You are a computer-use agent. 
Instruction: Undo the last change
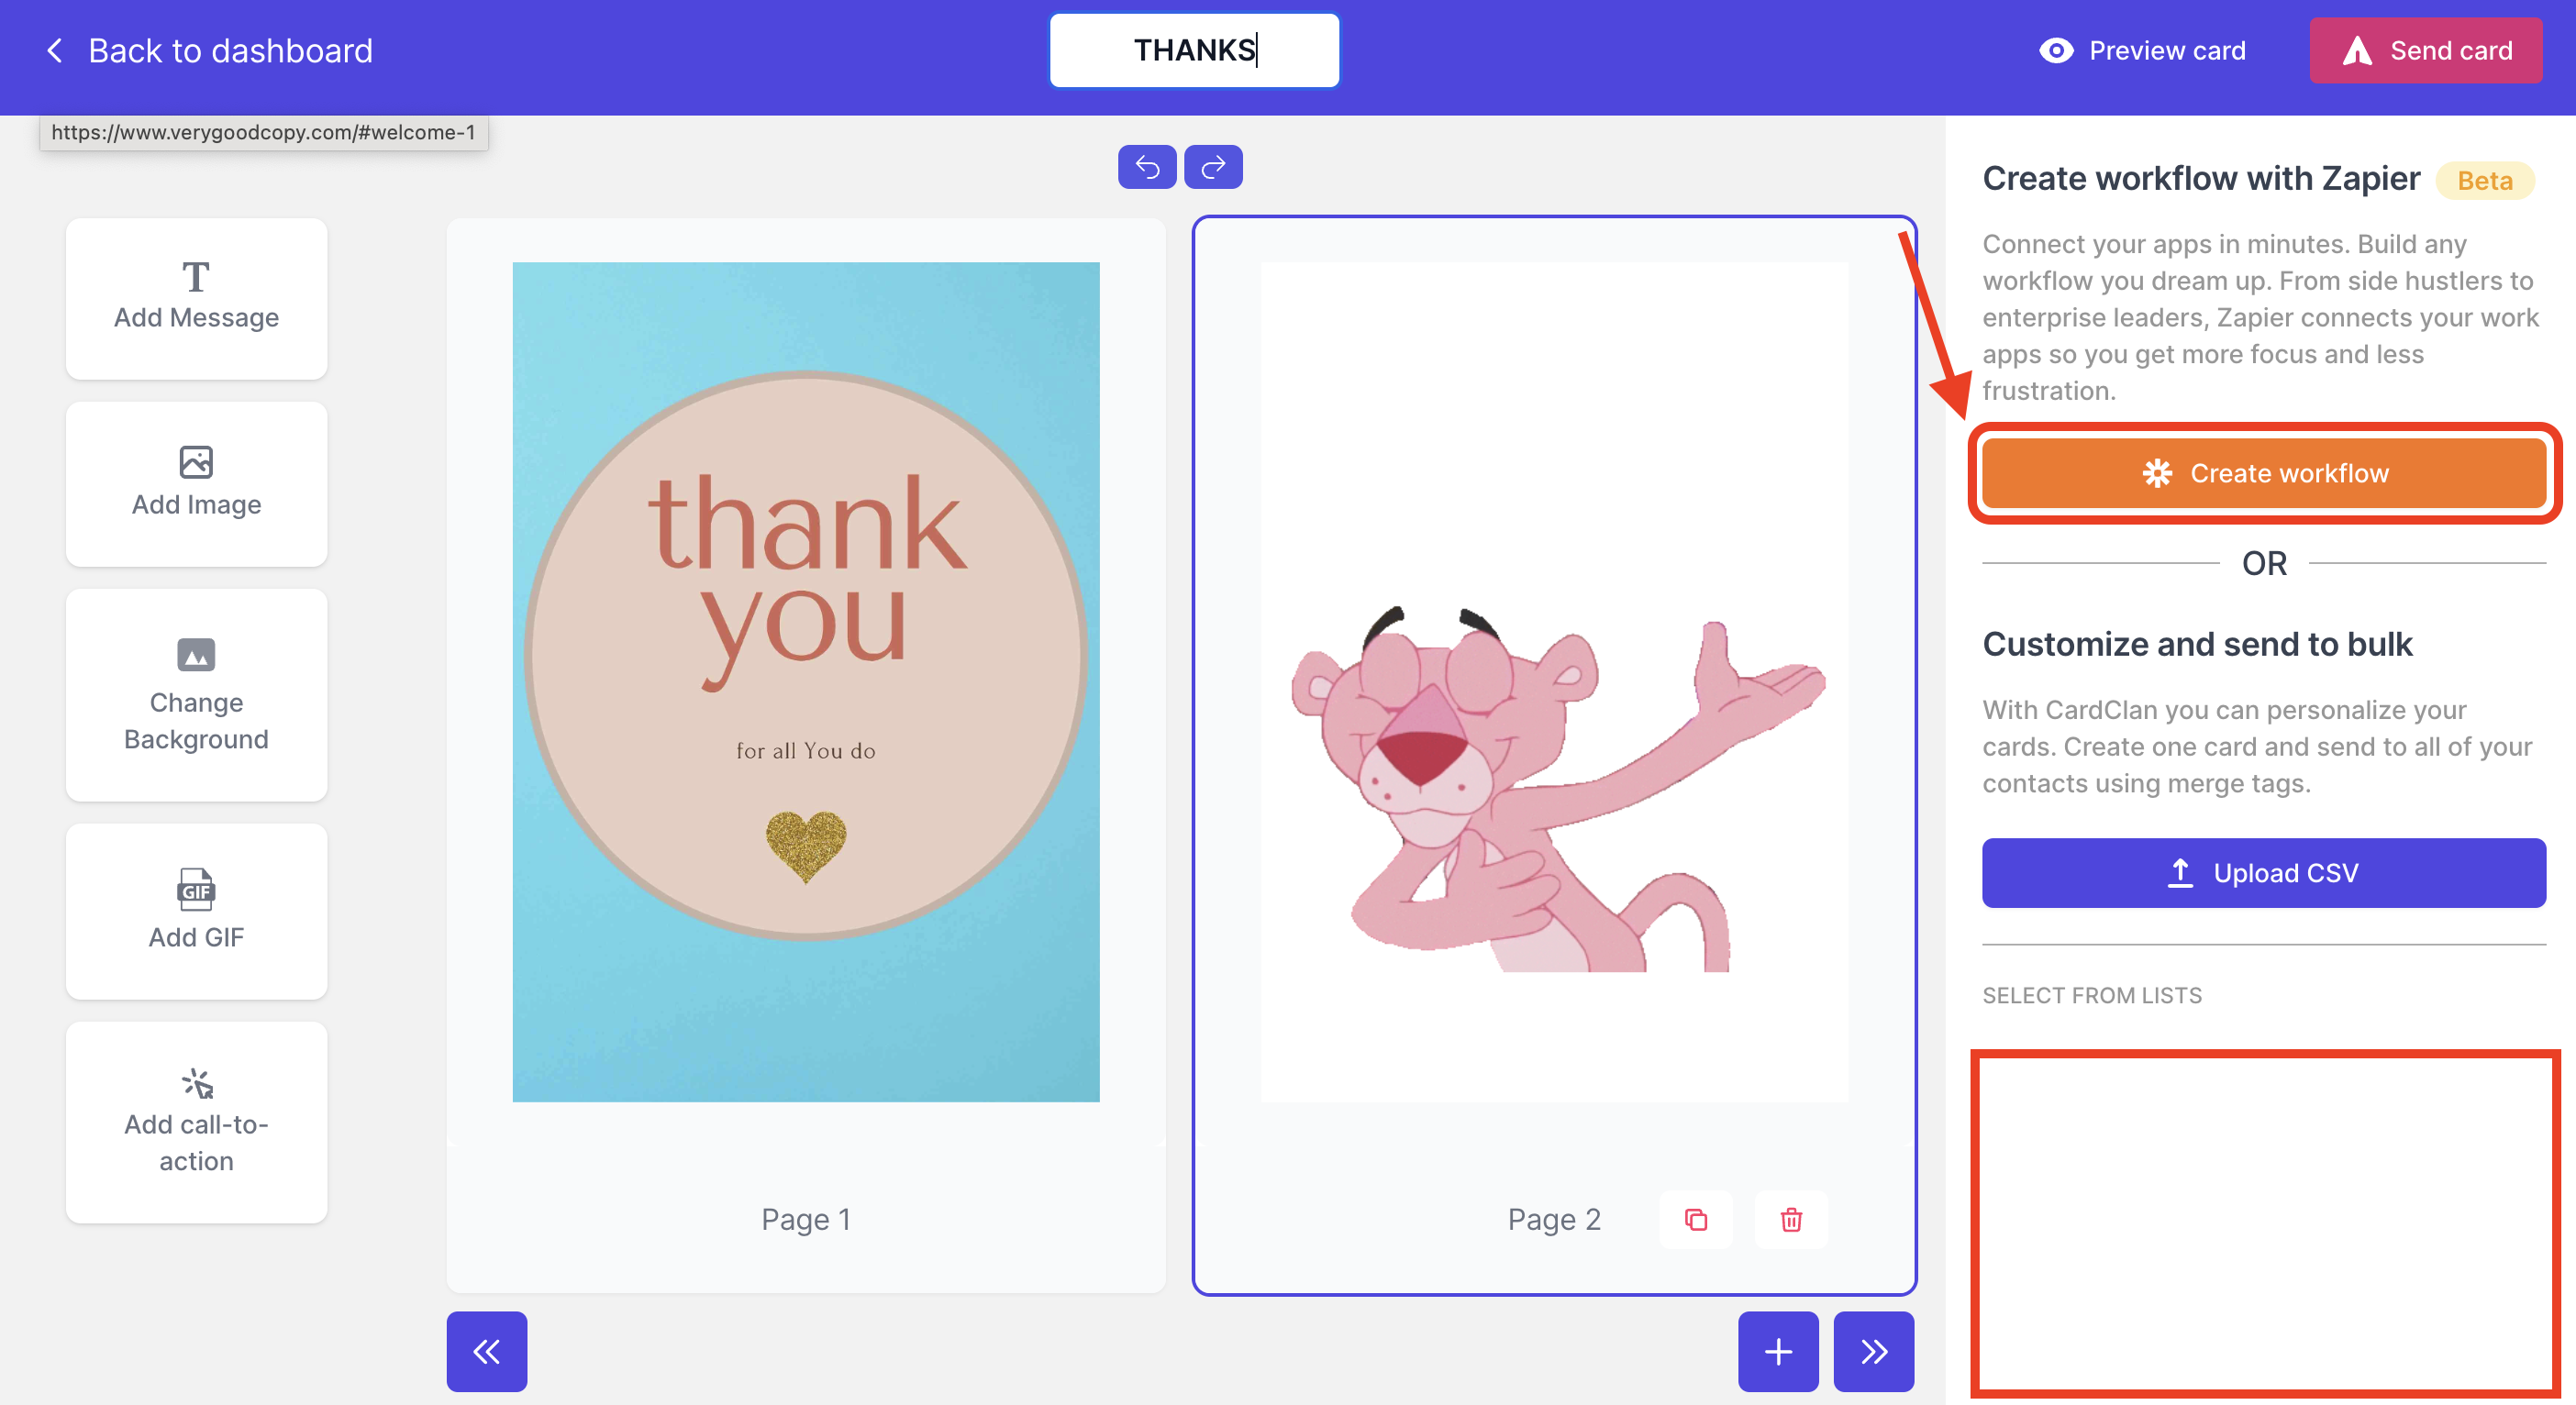(1146, 166)
